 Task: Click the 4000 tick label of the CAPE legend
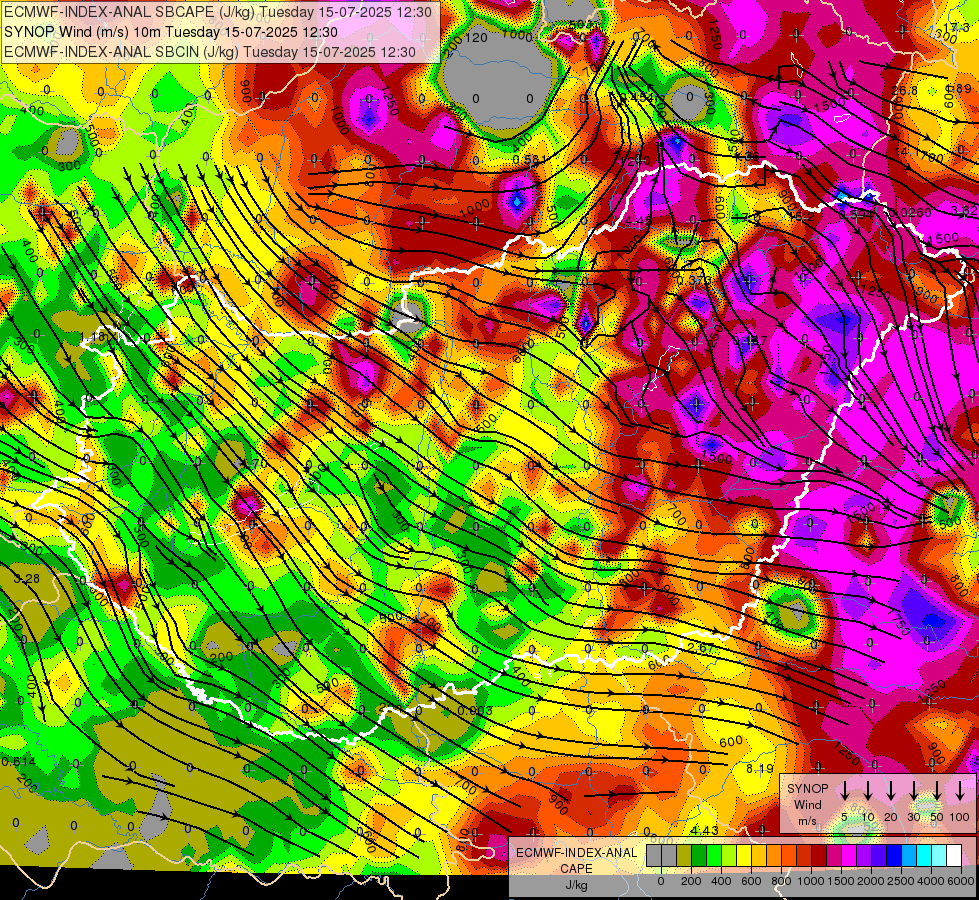931,881
